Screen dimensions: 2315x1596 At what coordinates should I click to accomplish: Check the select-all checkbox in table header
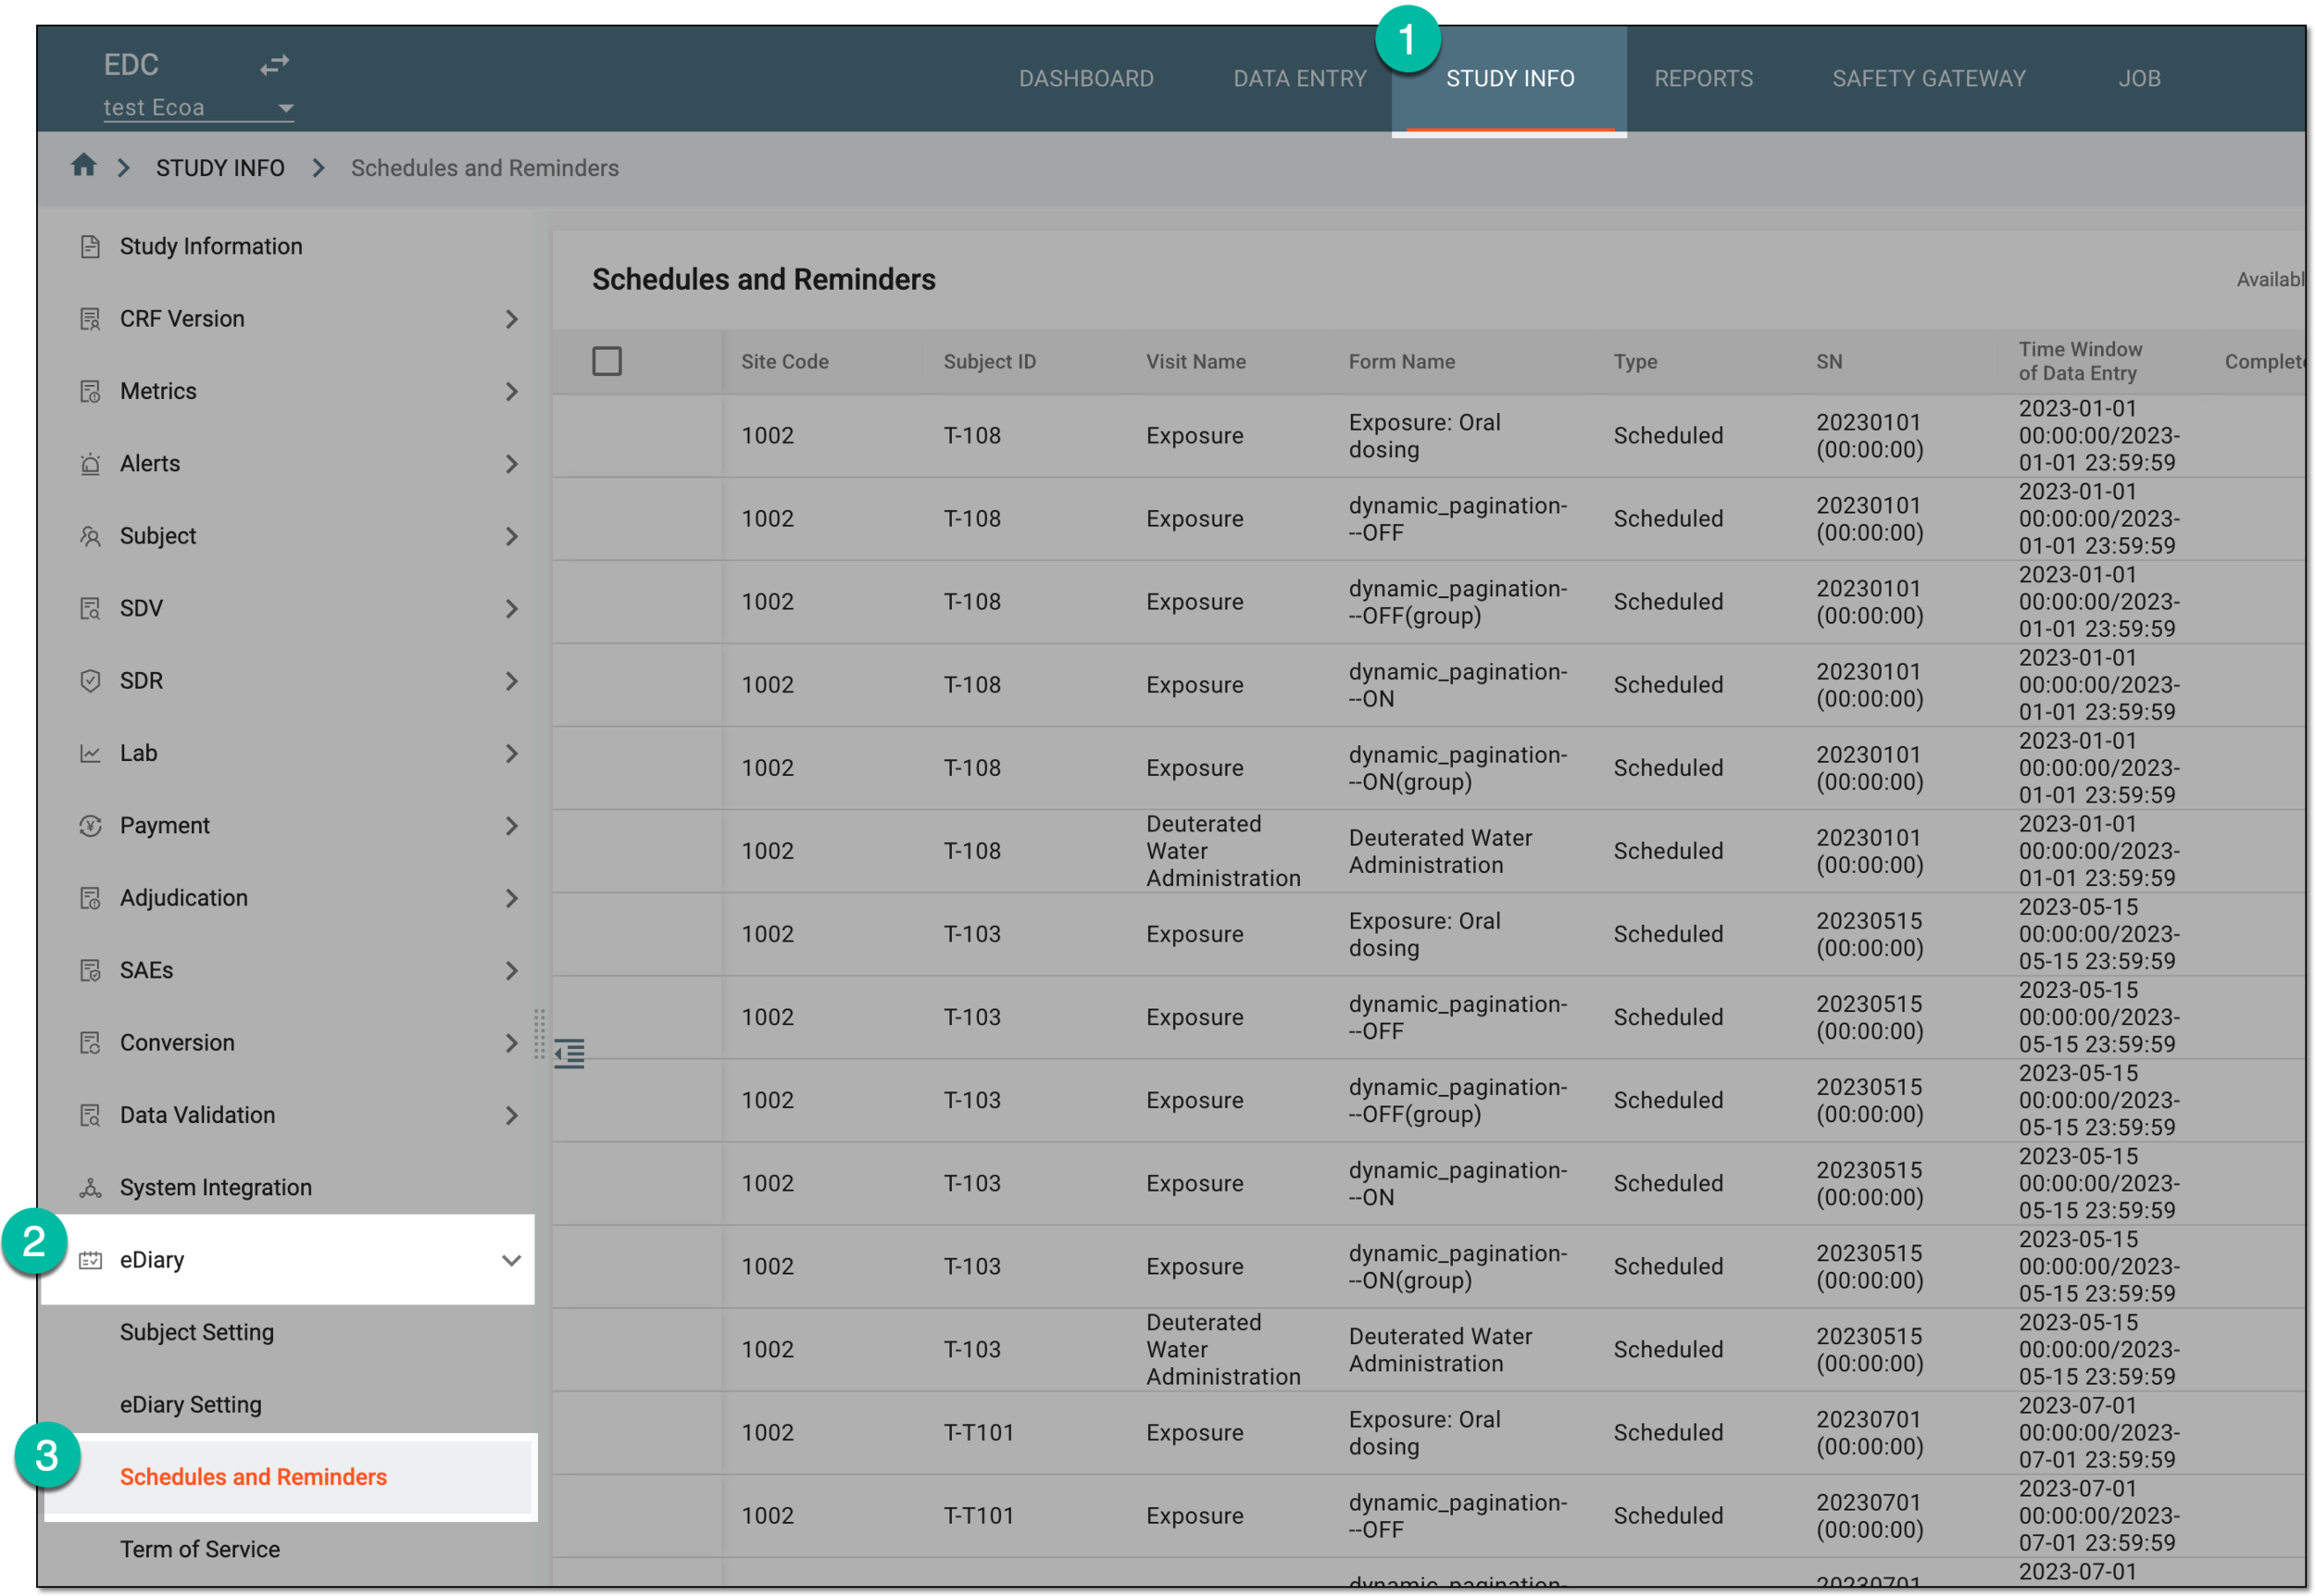[606, 361]
